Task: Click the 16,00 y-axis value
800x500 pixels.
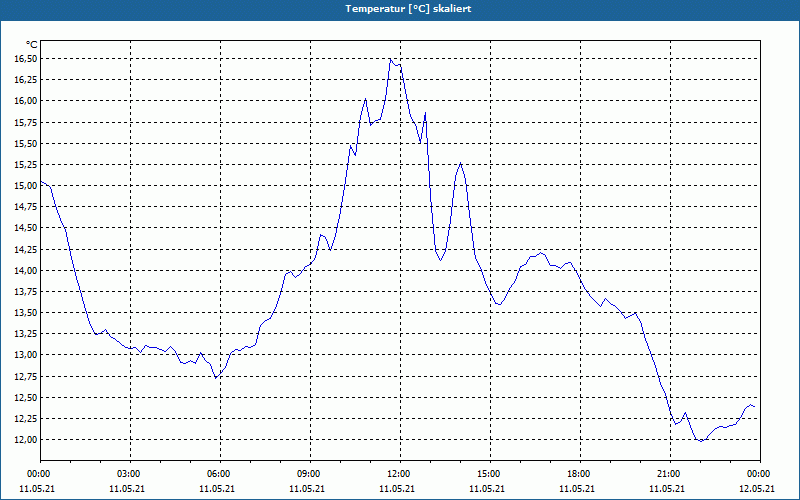Action: 26,101
